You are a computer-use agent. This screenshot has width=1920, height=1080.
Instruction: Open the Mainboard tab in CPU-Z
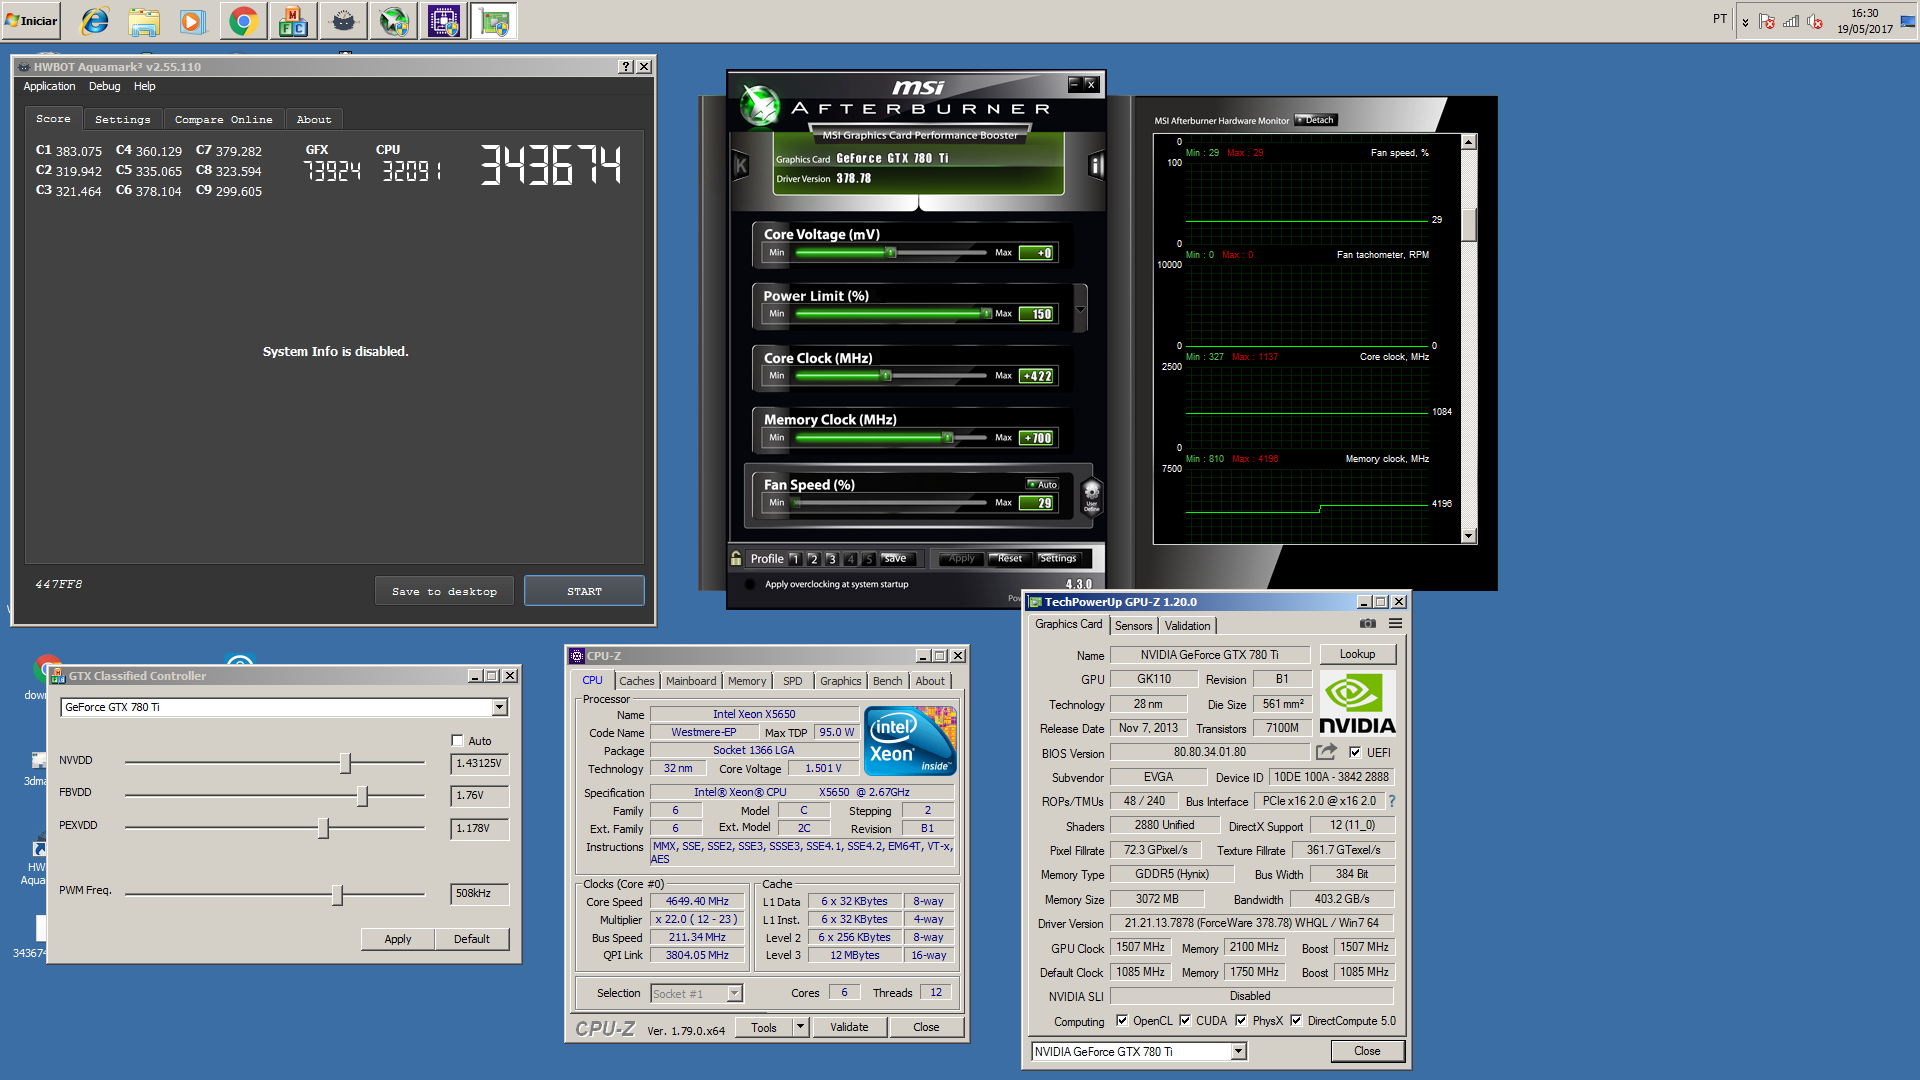[691, 681]
